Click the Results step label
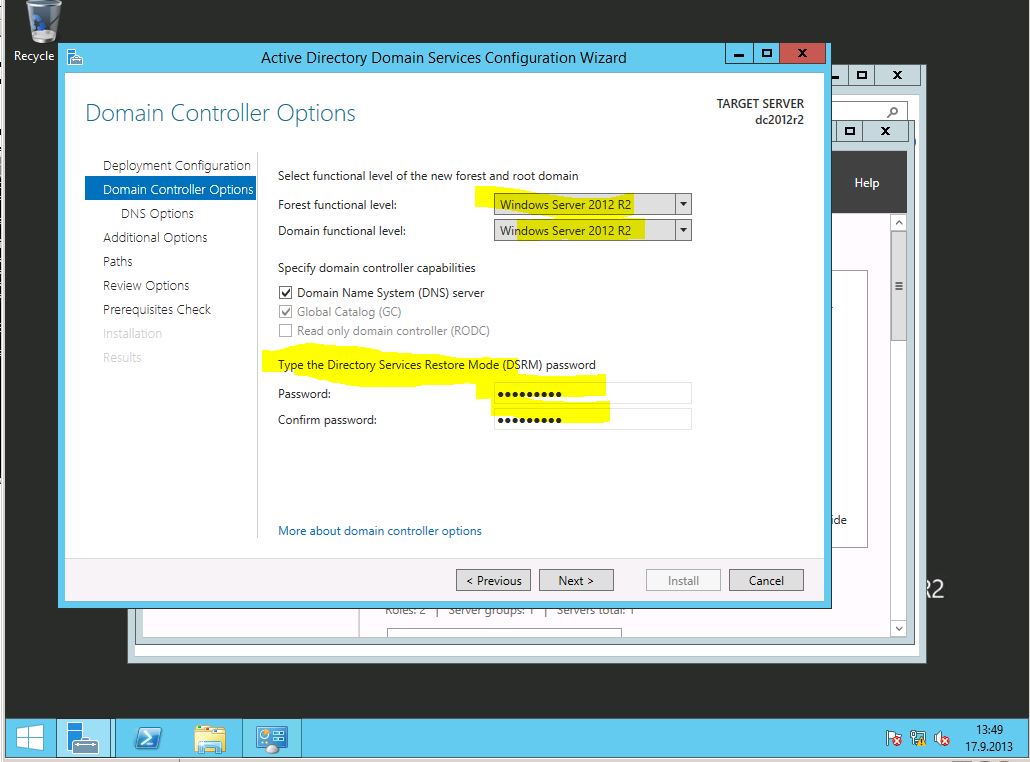Image resolution: width=1030 pixels, height=762 pixels. [x=122, y=357]
